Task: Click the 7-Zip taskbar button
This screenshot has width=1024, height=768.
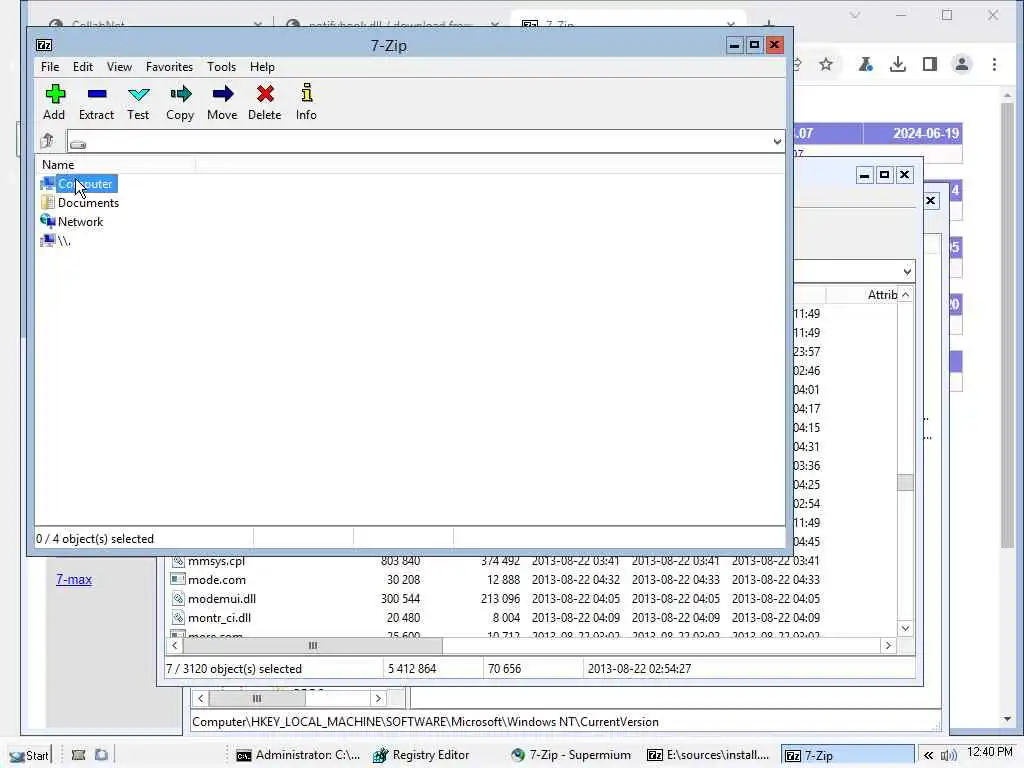Action: pyautogui.click(x=848, y=755)
